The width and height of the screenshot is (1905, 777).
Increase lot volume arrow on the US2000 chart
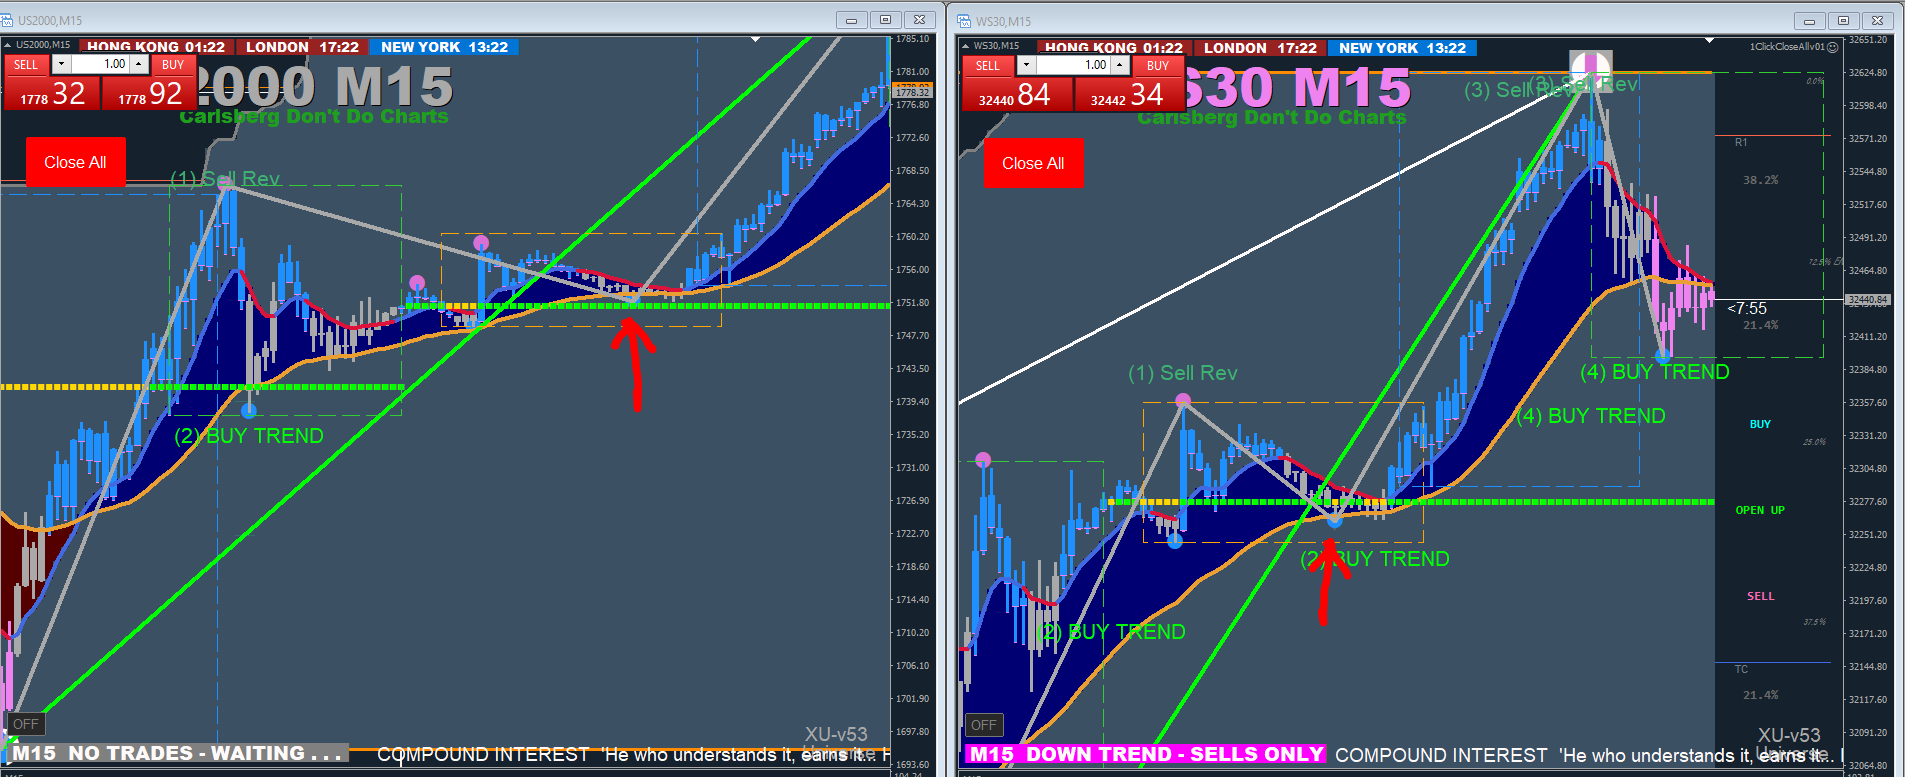tap(139, 64)
